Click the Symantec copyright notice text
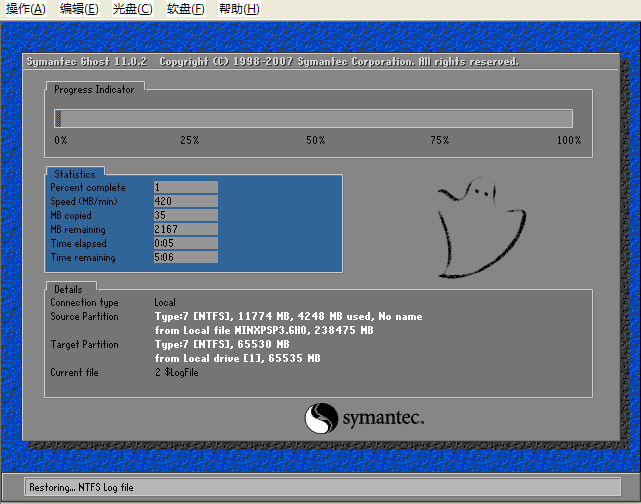 (339, 61)
